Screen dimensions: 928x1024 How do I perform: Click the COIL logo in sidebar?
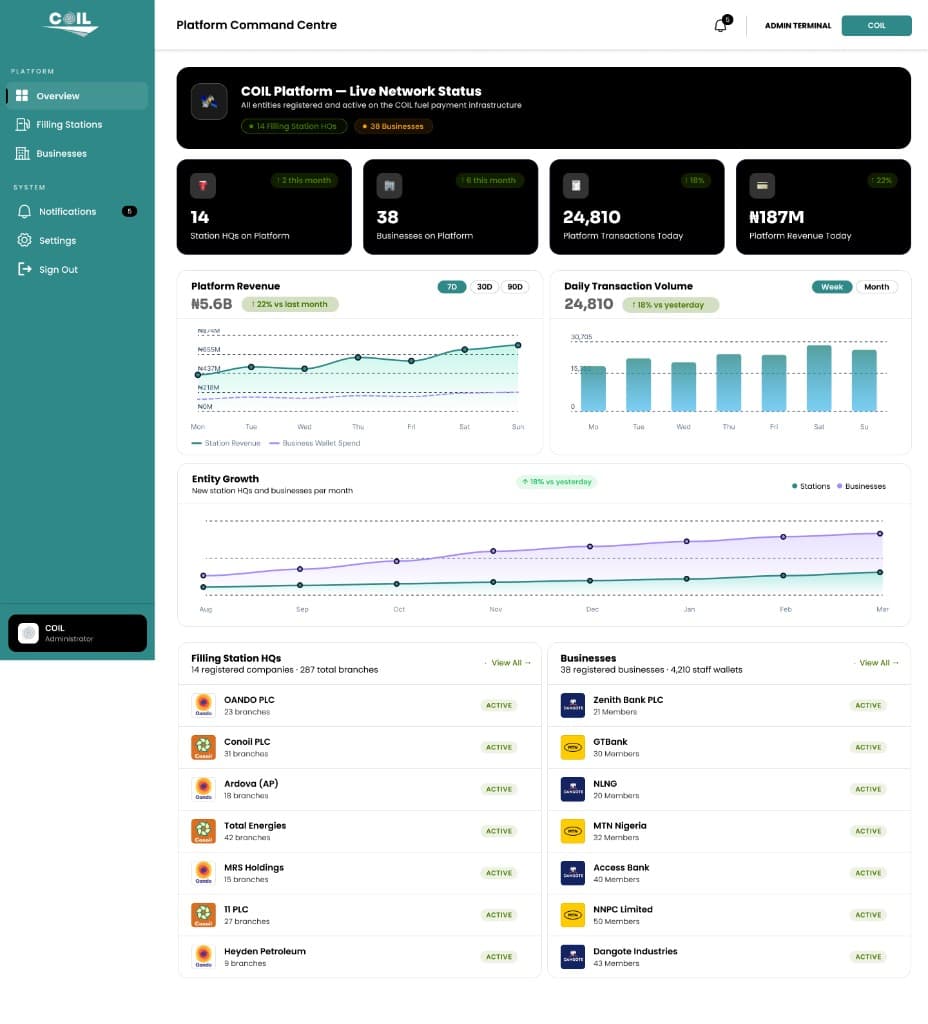point(71,24)
